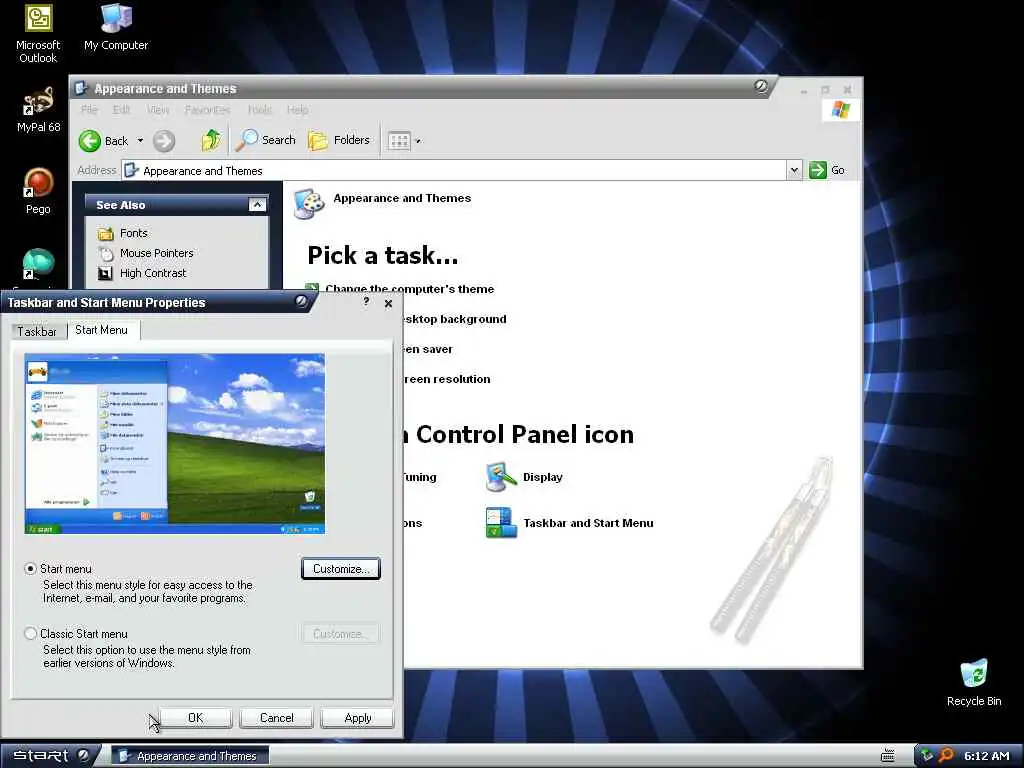Screen dimensions: 1024x768
Task: Open the Recycle Bin icon
Action: 974,682
